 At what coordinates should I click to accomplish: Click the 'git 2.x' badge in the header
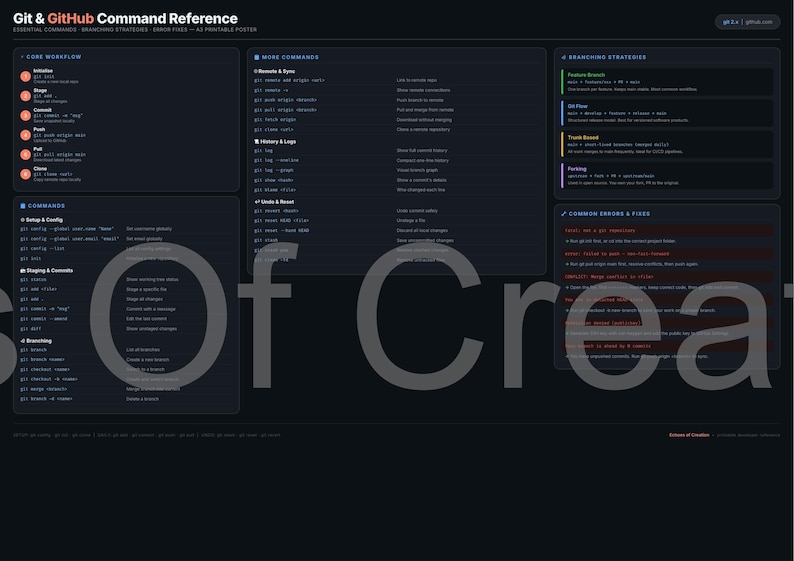click(x=730, y=22)
